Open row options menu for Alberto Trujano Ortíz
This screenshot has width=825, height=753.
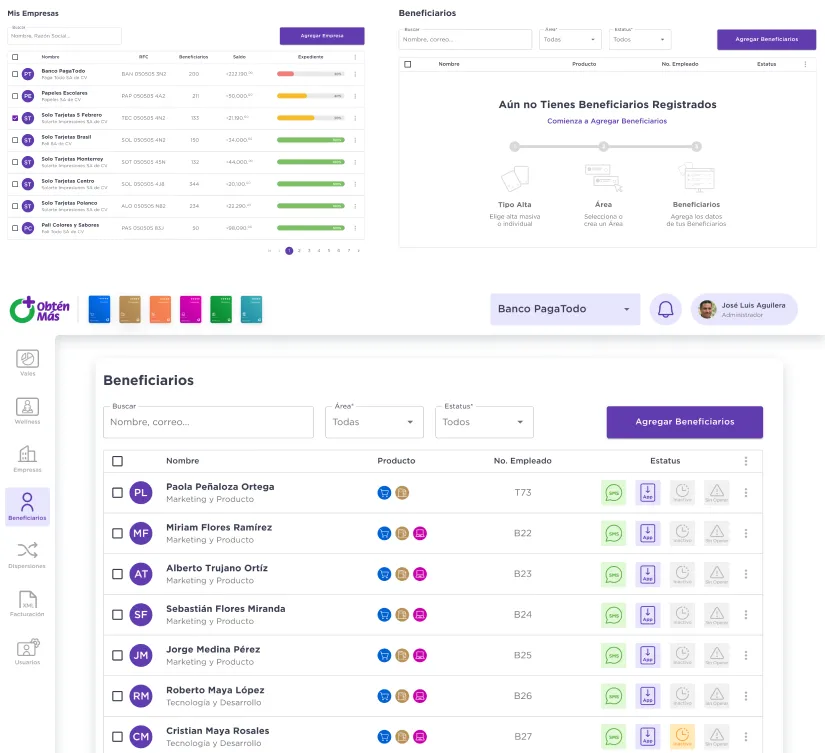[745, 574]
